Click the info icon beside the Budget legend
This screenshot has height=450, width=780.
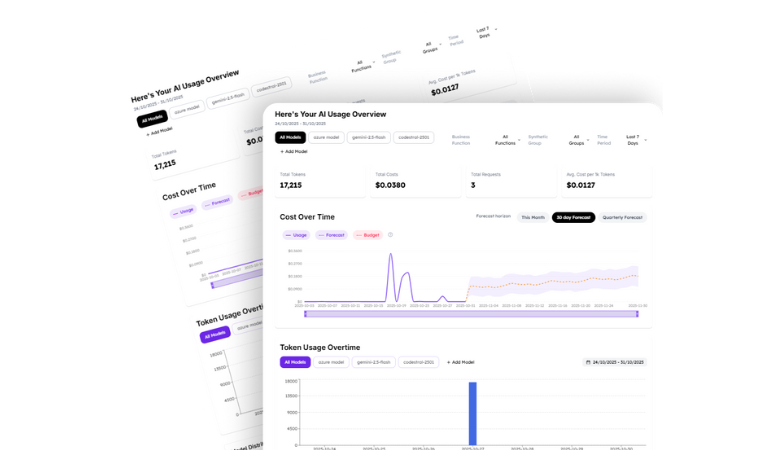[x=390, y=235]
